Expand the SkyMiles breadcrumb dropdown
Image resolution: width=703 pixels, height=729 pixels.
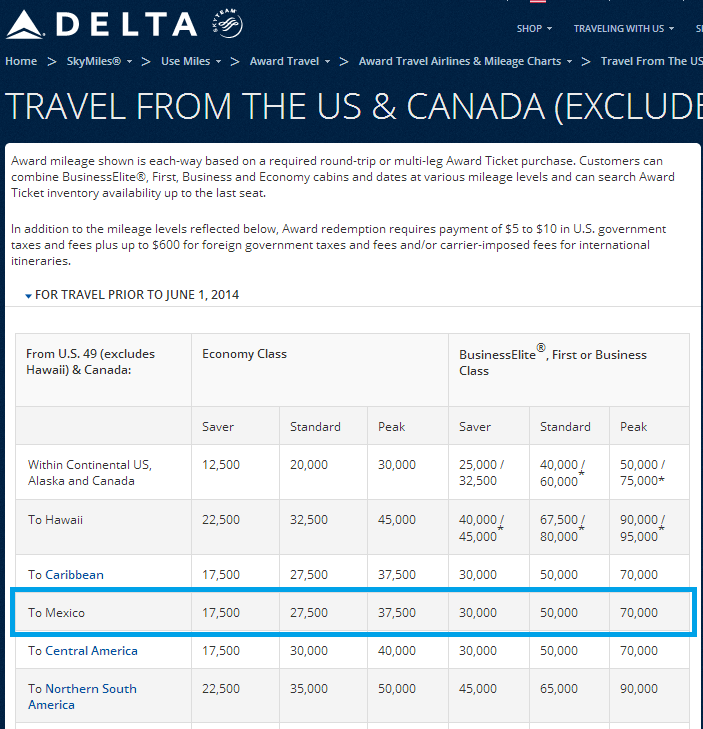pos(129,62)
